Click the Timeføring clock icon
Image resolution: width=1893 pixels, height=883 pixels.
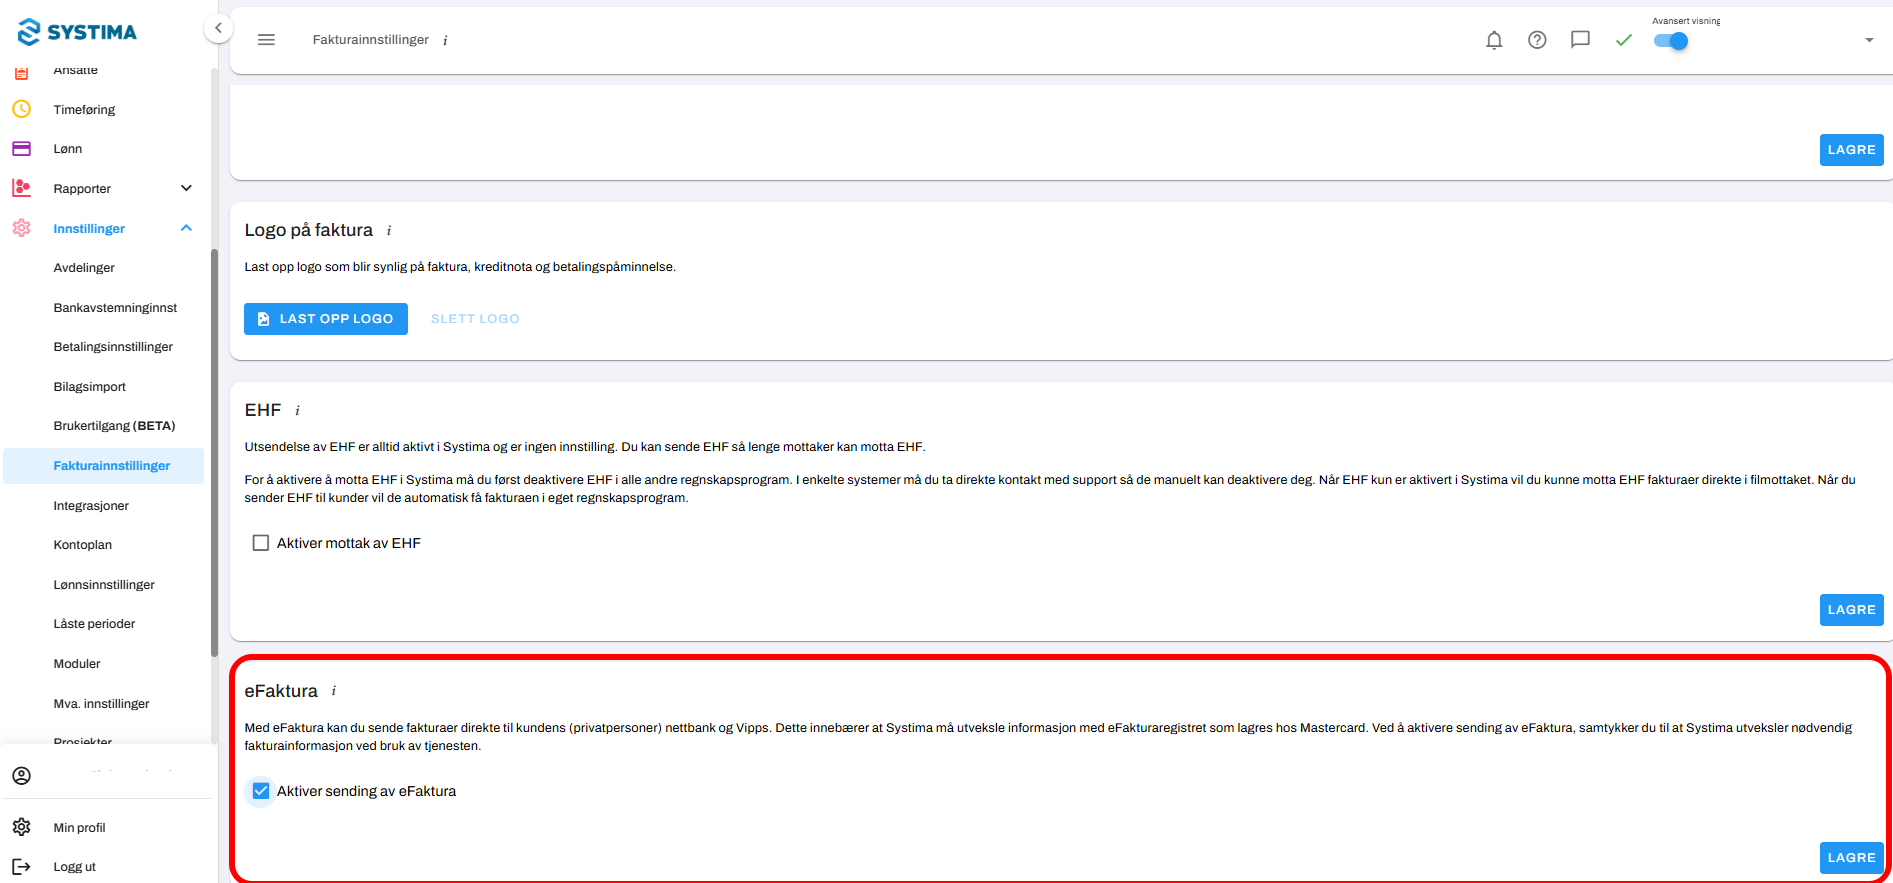[x=21, y=109]
